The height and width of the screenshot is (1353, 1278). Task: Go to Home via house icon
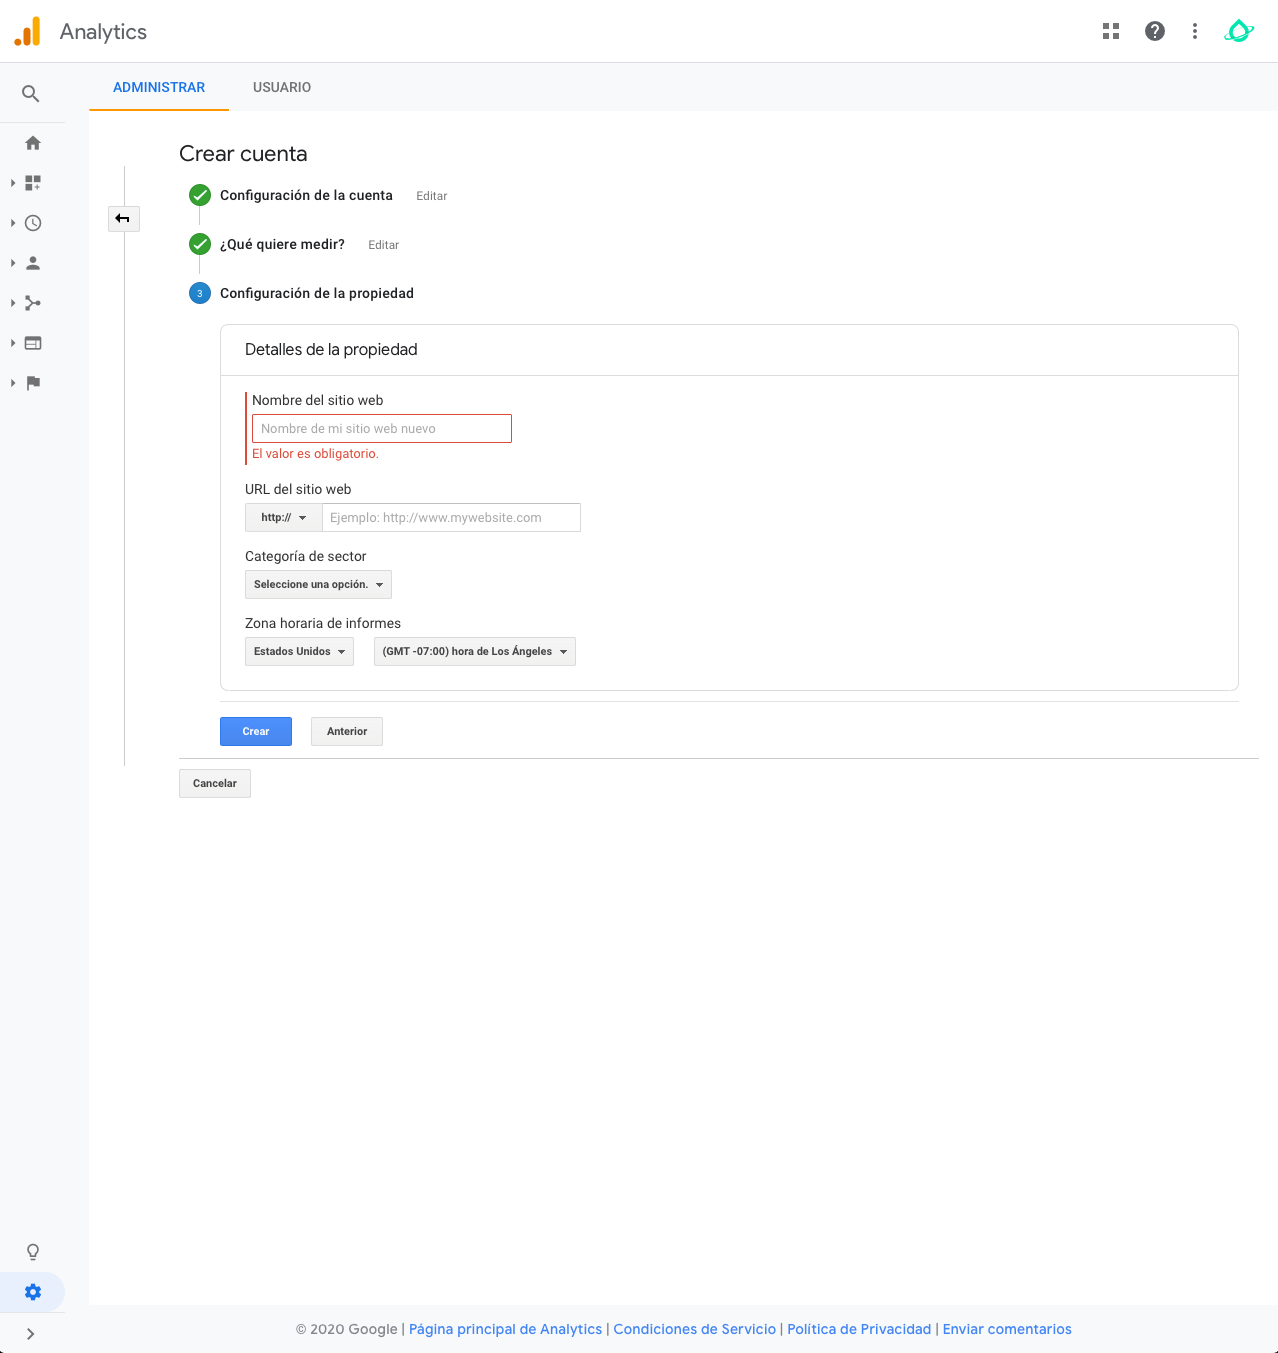33,143
